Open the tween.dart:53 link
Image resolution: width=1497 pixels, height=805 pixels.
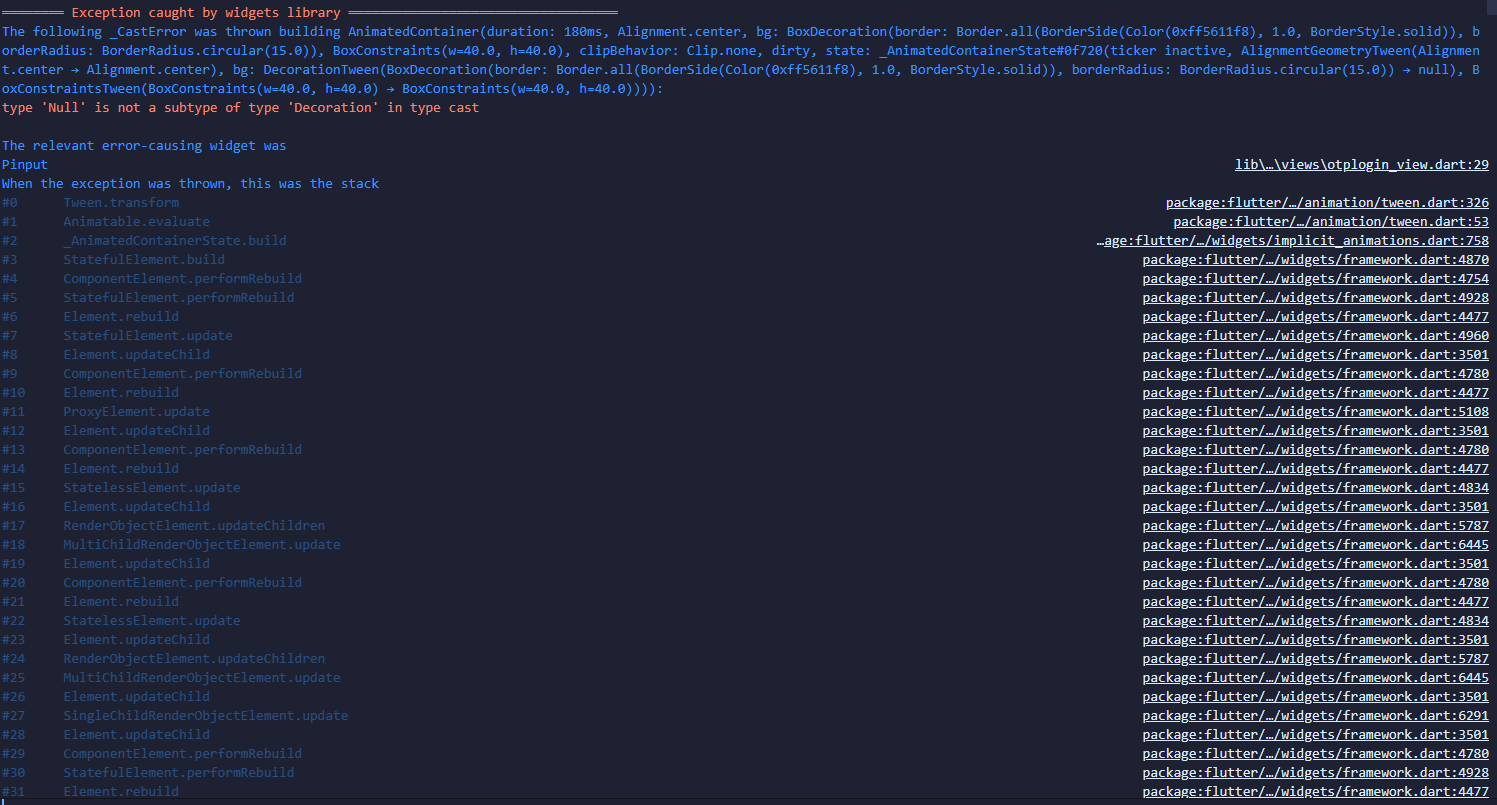(1331, 222)
